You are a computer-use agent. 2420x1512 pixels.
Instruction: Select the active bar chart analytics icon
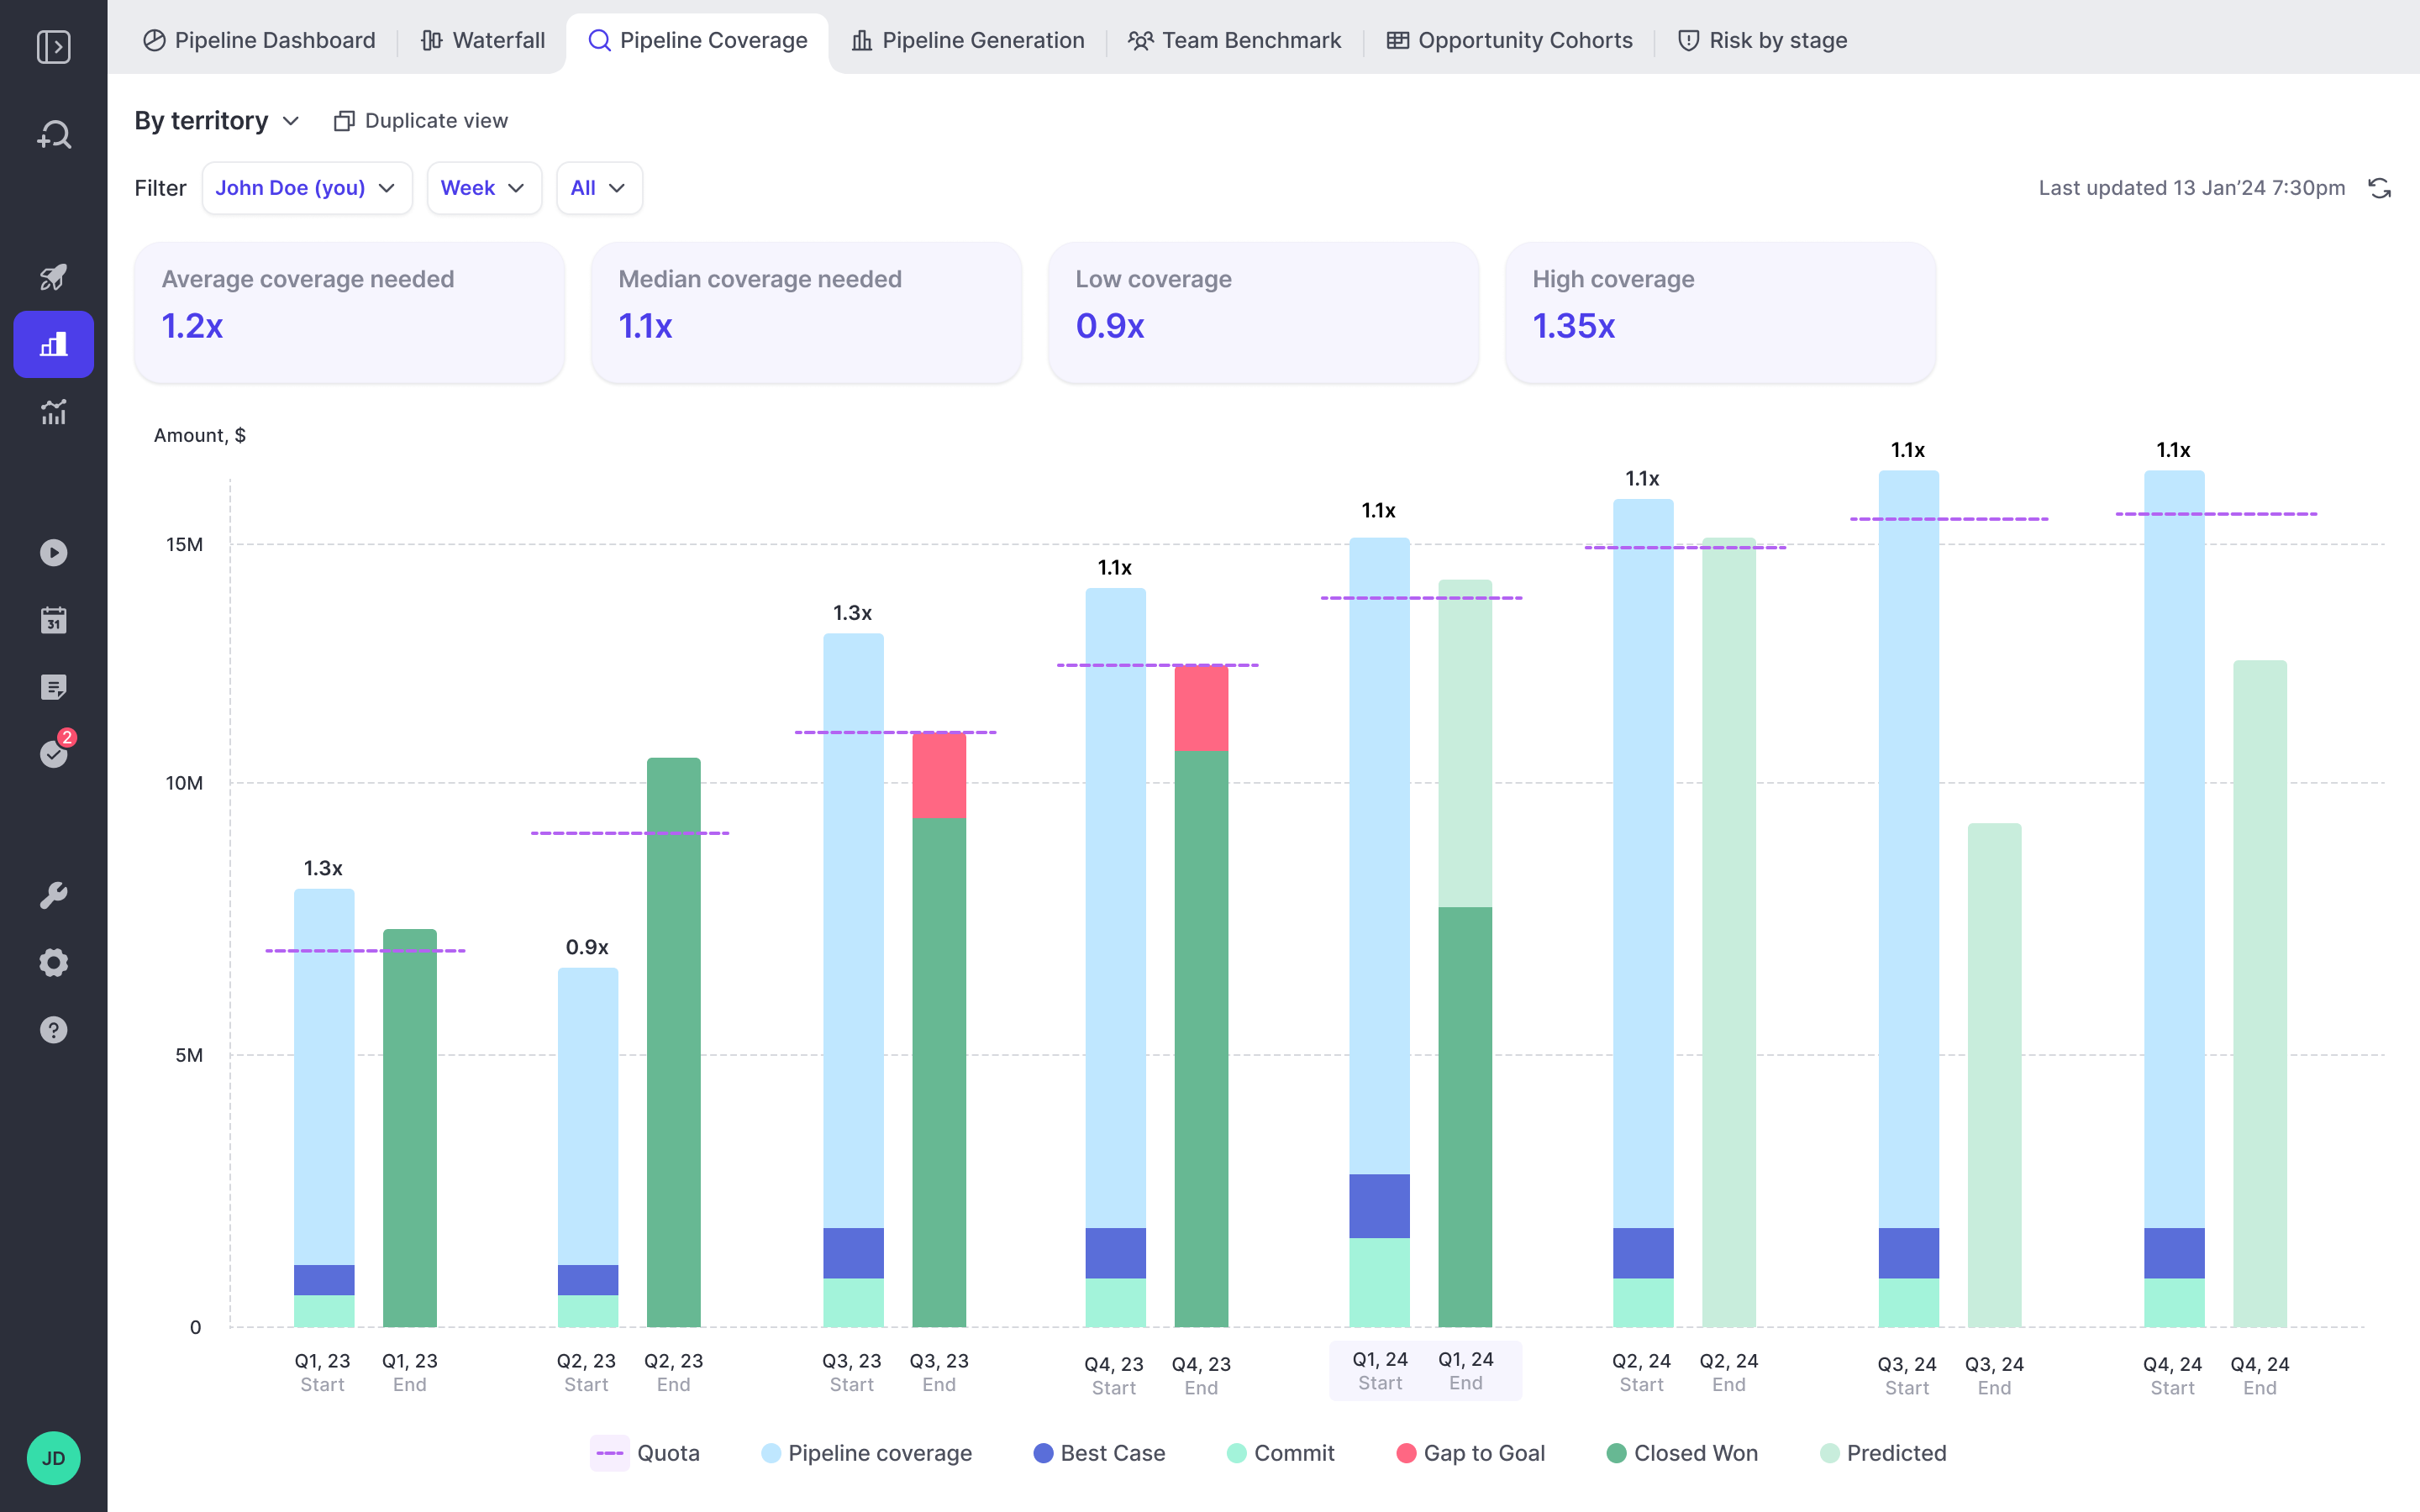[53, 344]
